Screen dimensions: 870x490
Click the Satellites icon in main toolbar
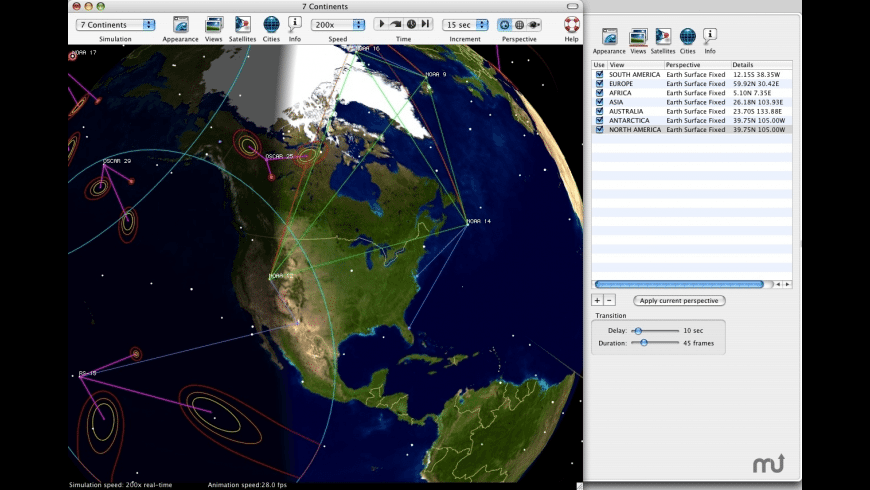click(x=243, y=25)
